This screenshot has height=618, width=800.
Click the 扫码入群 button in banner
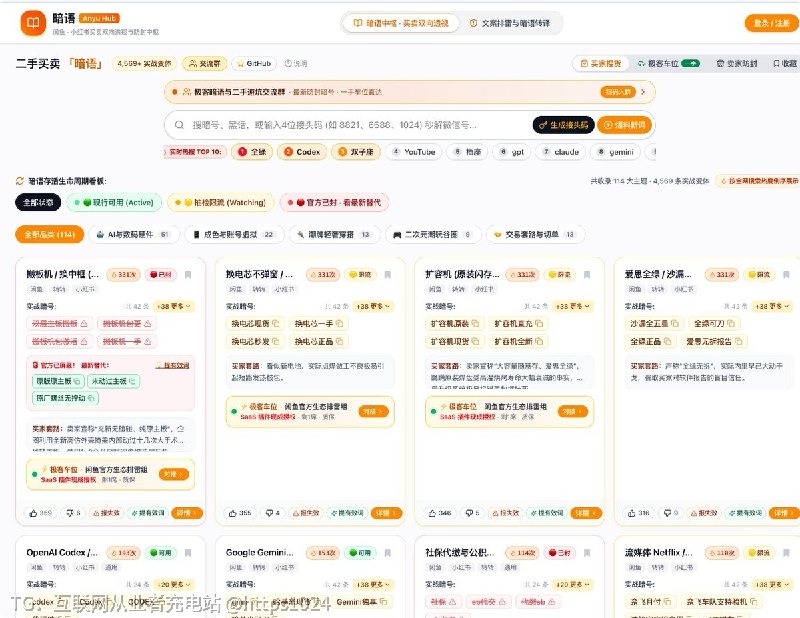pyautogui.click(x=618, y=92)
